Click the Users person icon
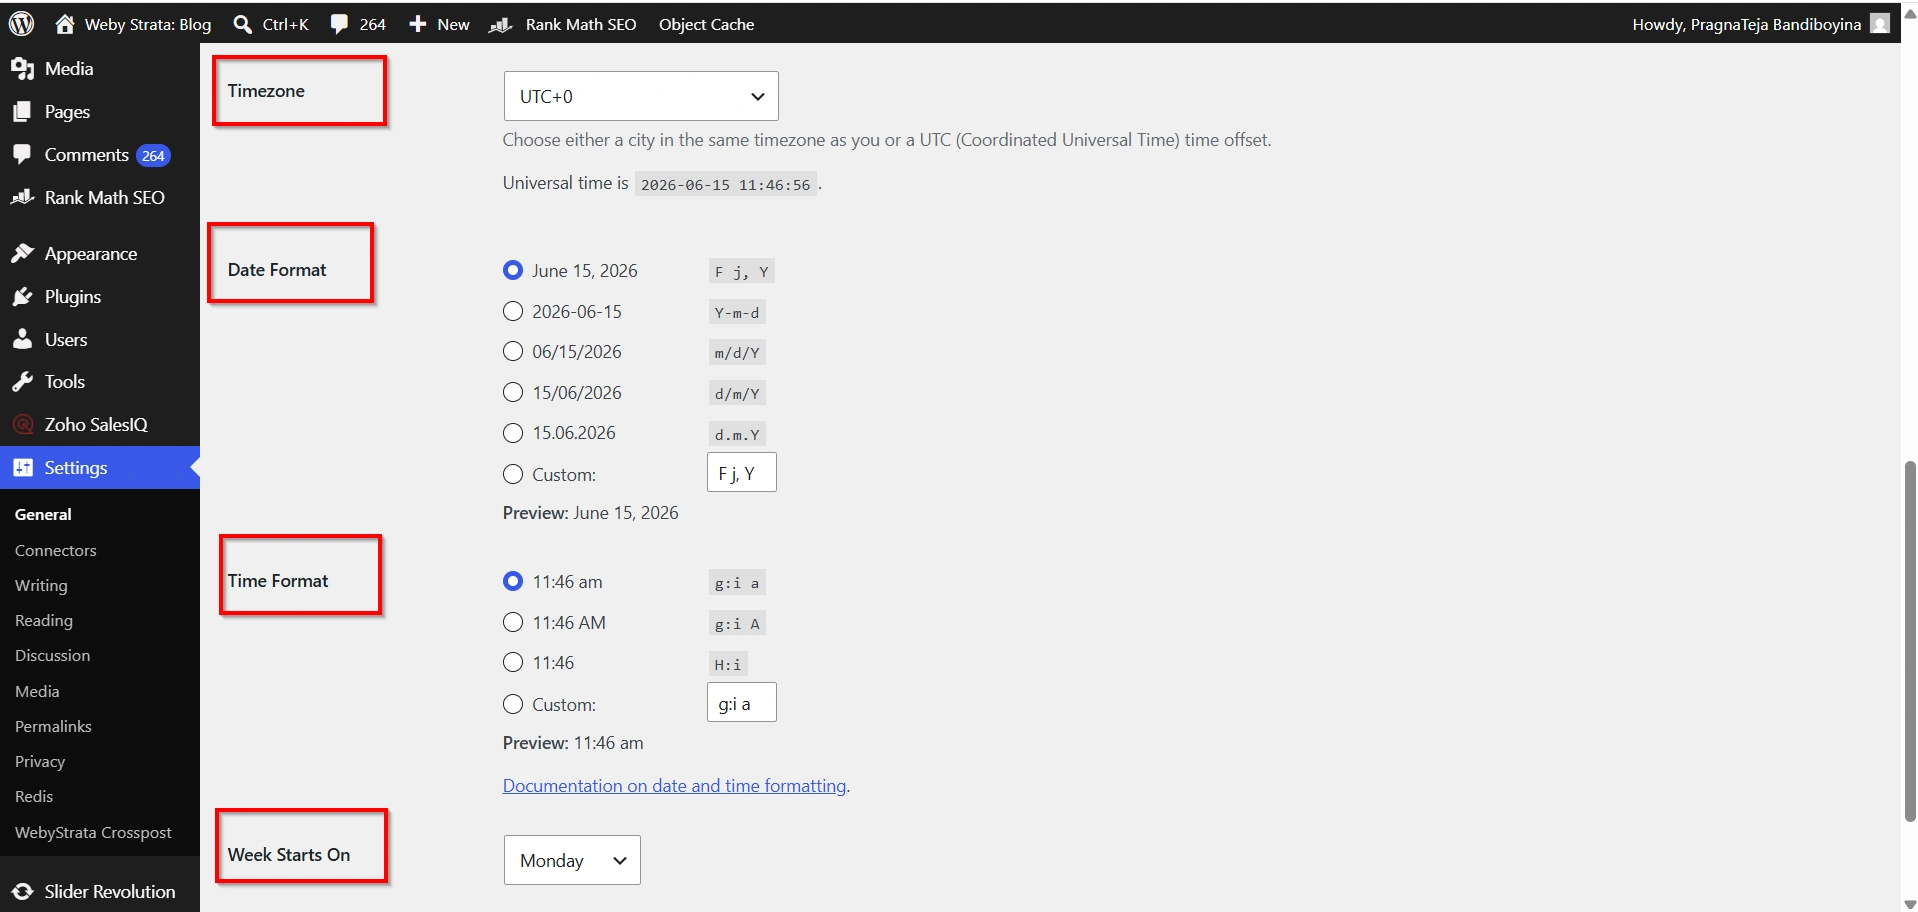This screenshot has width=1918, height=912. point(22,340)
